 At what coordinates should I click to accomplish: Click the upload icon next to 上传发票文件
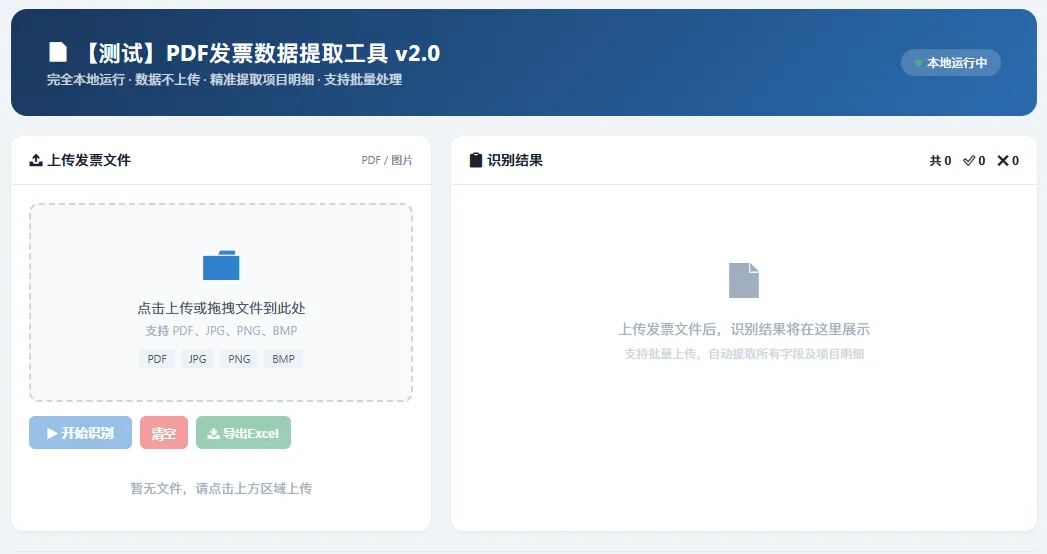[36, 160]
